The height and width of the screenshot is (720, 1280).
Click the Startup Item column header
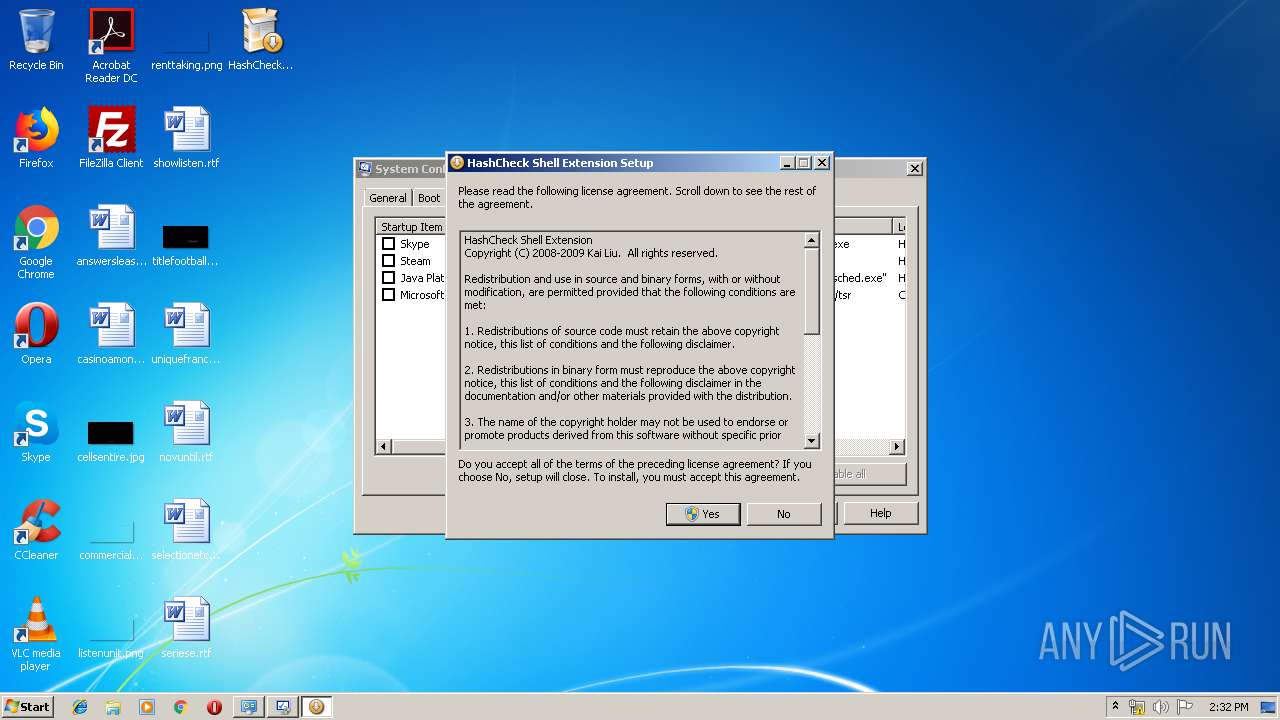[411, 227]
